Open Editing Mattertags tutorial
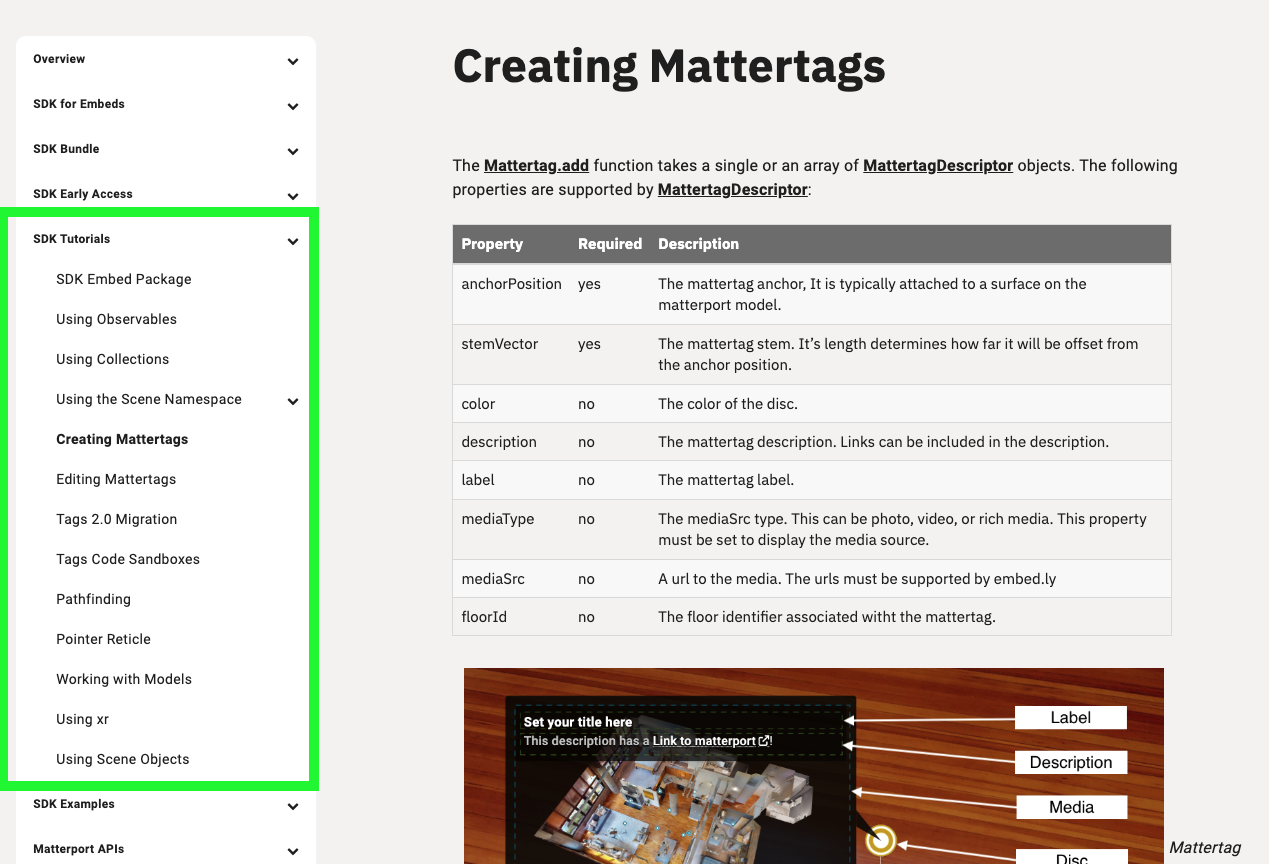Image resolution: width=1269 pixels, height=864 pixels. [x=116, y=479]
